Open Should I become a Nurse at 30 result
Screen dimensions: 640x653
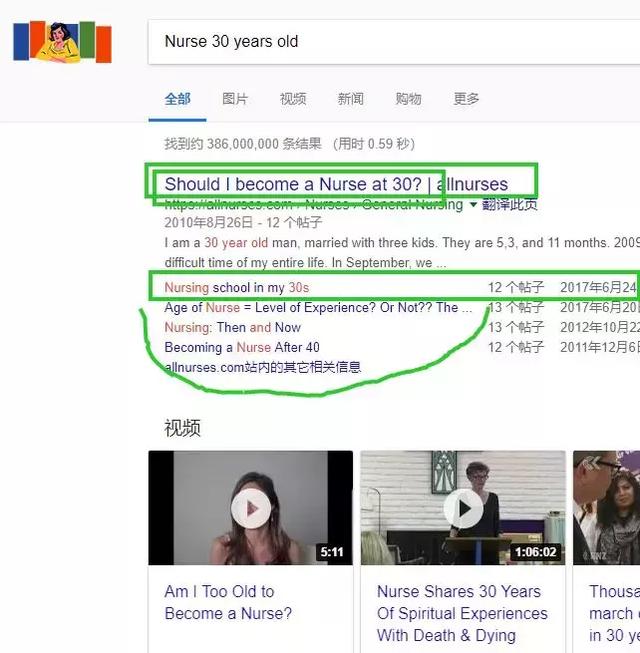(336, 184)
